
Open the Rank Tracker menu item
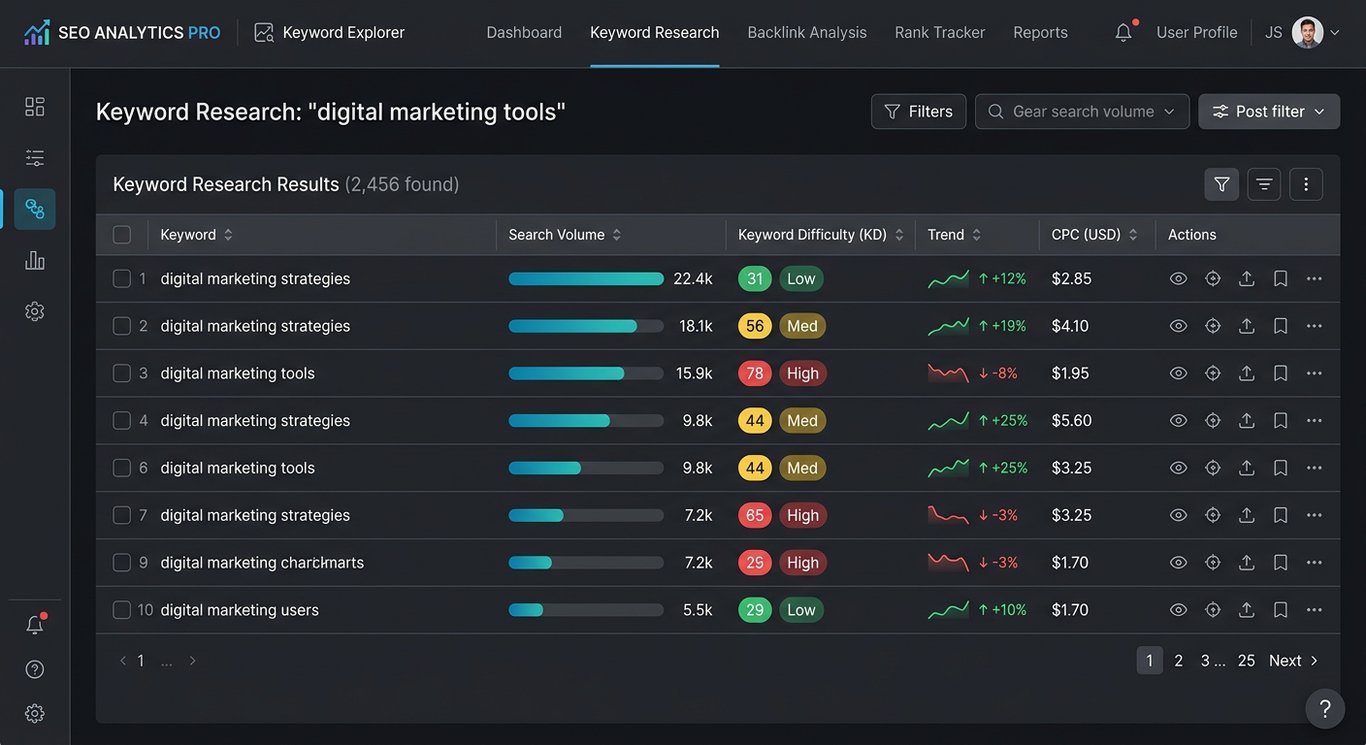(939, 32)
